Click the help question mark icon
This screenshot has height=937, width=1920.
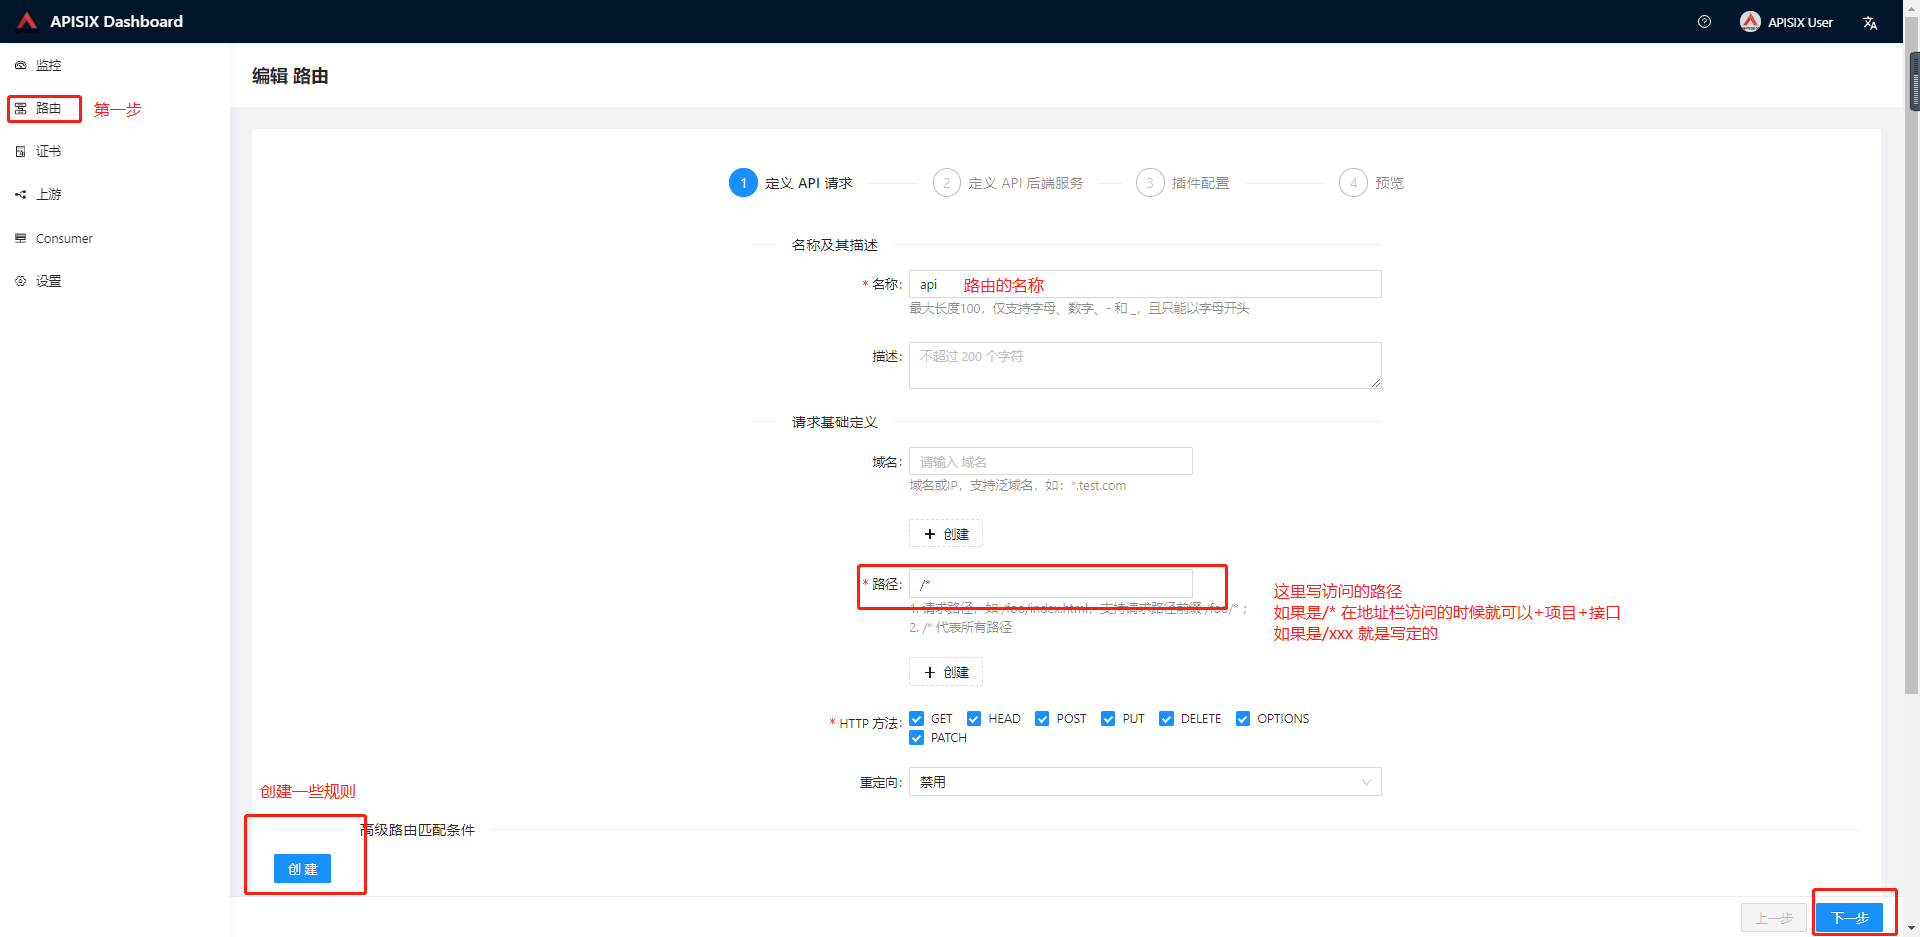tap(1705, 21)
